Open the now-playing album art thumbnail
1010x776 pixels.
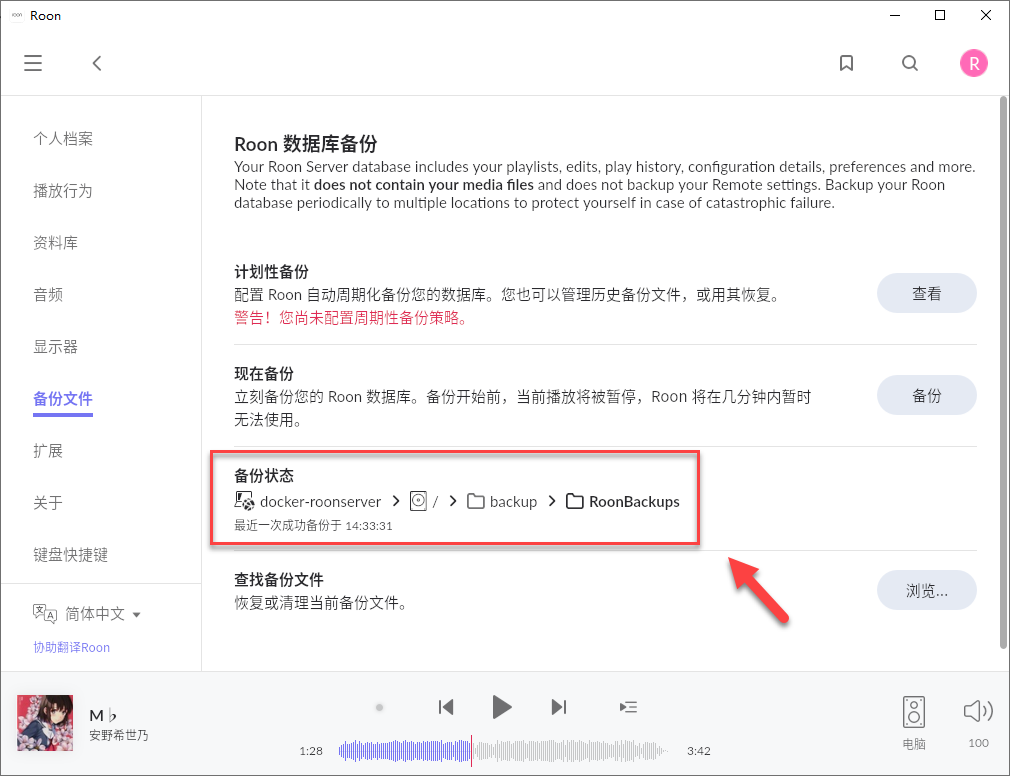pyautogui.click(x=45, y=723)
